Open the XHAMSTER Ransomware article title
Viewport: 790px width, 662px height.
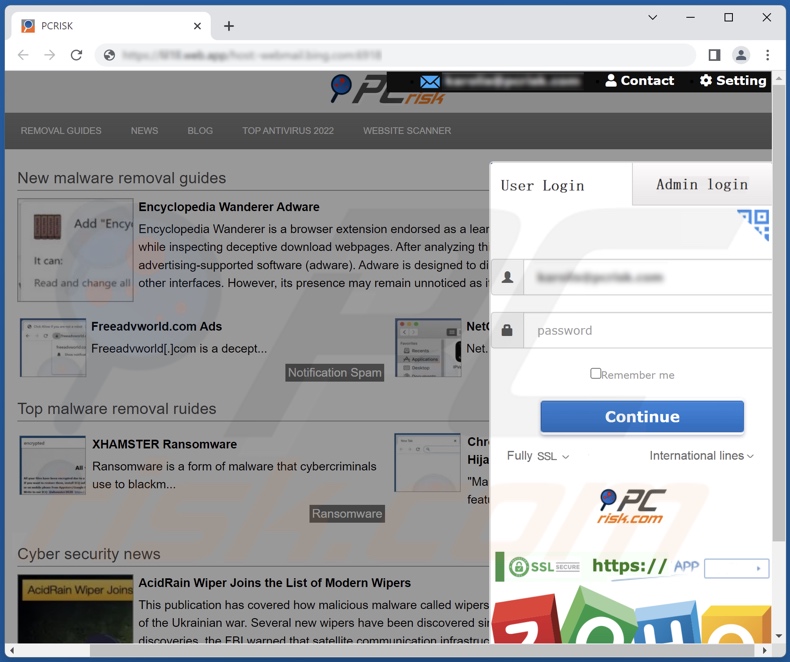point(164,444)
